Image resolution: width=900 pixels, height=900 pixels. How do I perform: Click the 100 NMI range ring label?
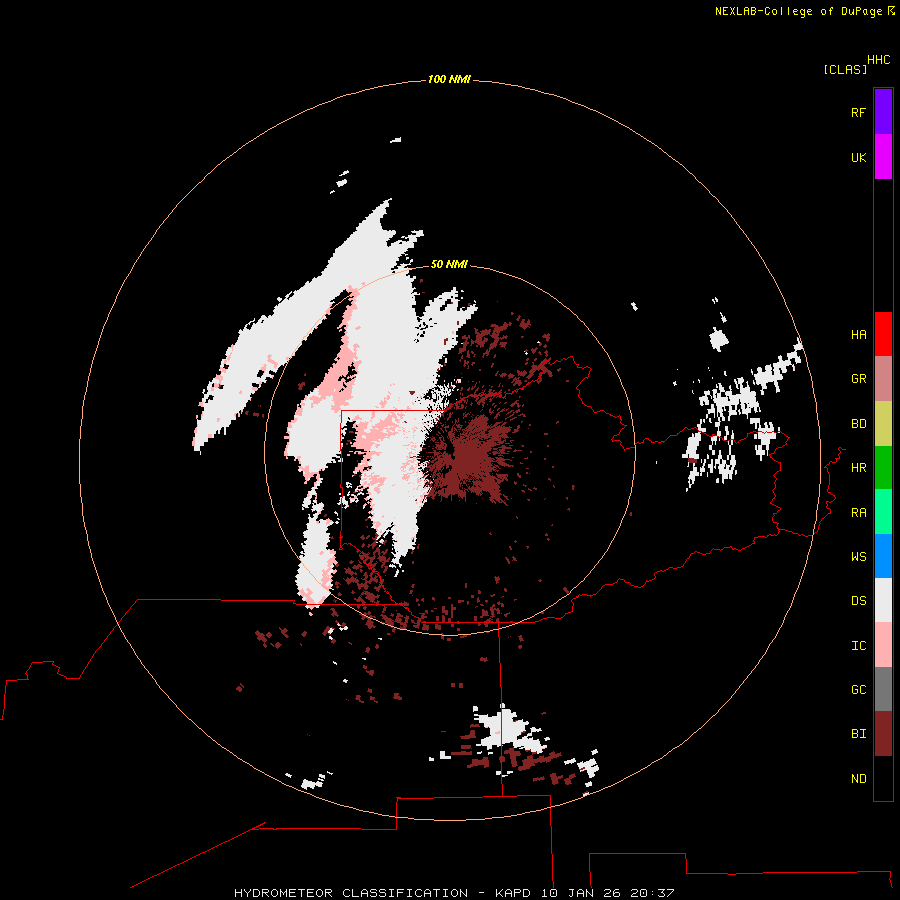[x=449, y=79]
